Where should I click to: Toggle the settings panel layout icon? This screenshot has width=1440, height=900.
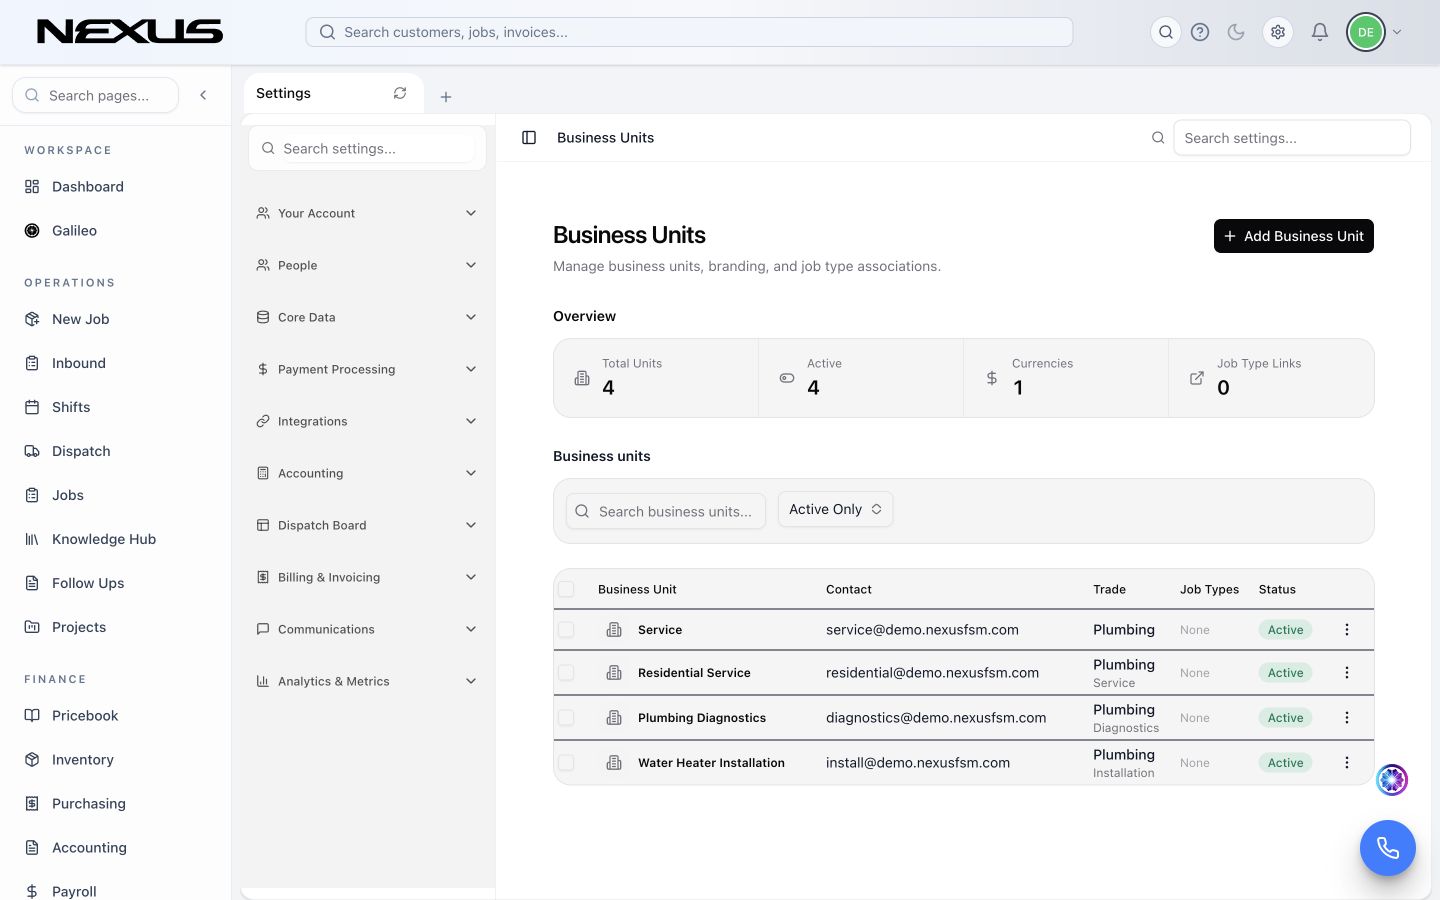(529, 138)
